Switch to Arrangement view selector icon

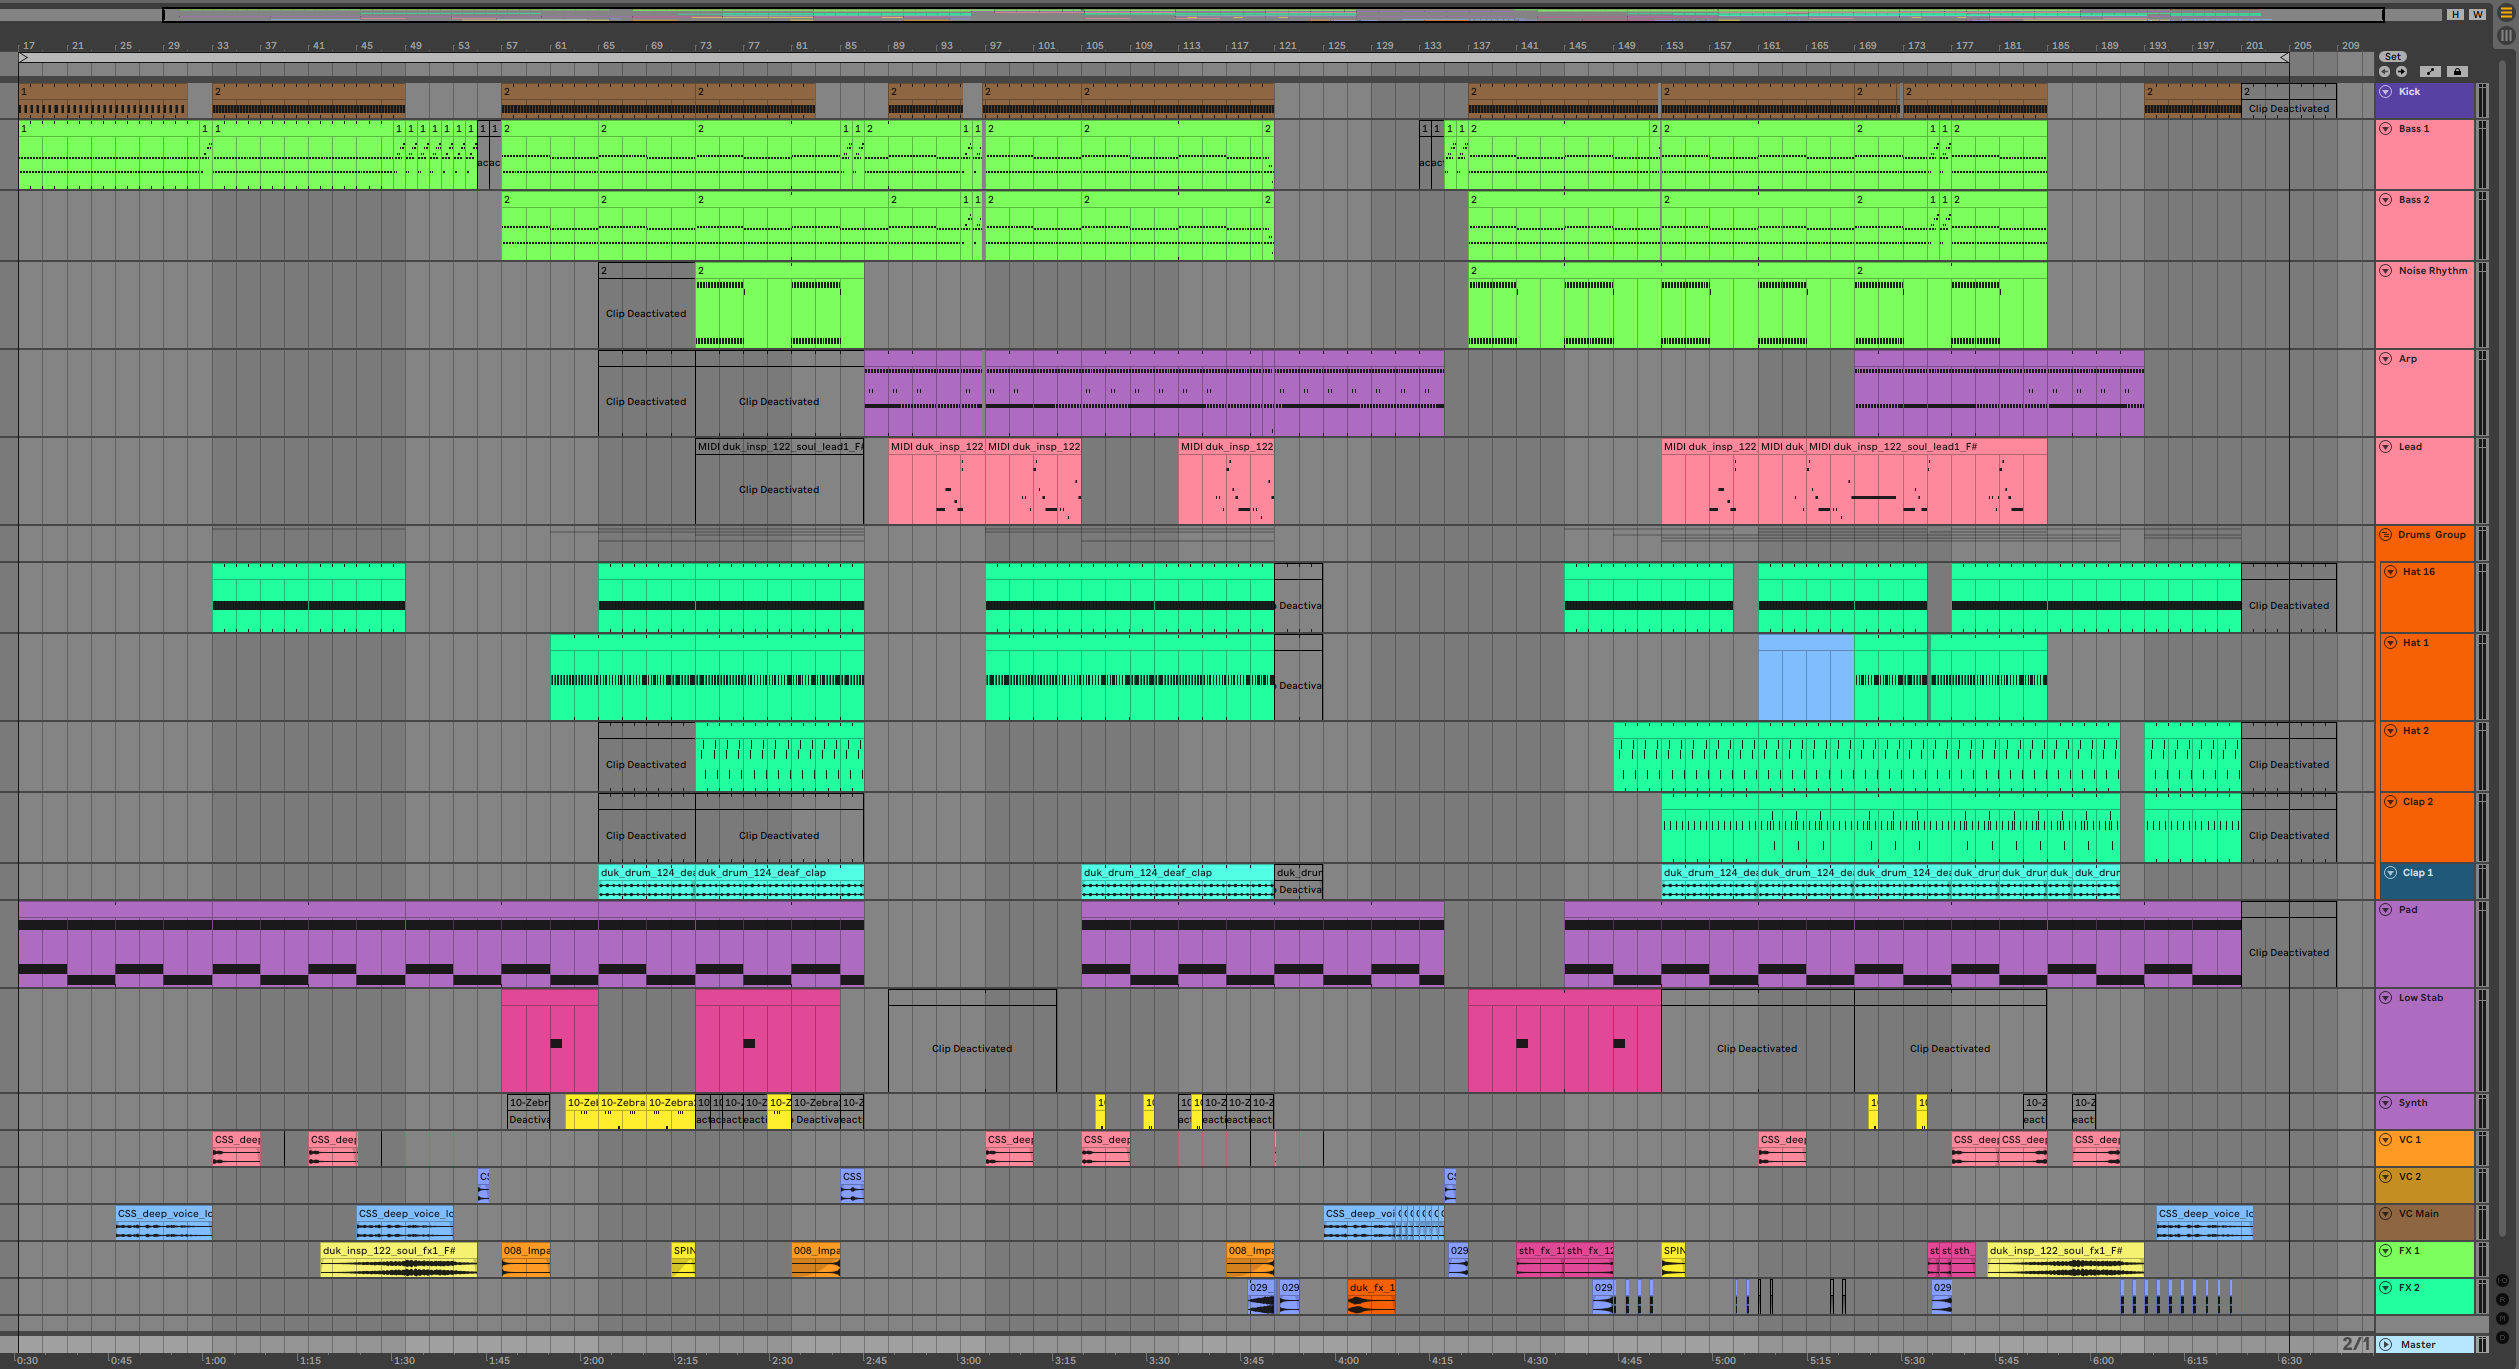click(x=2506, y=13)
